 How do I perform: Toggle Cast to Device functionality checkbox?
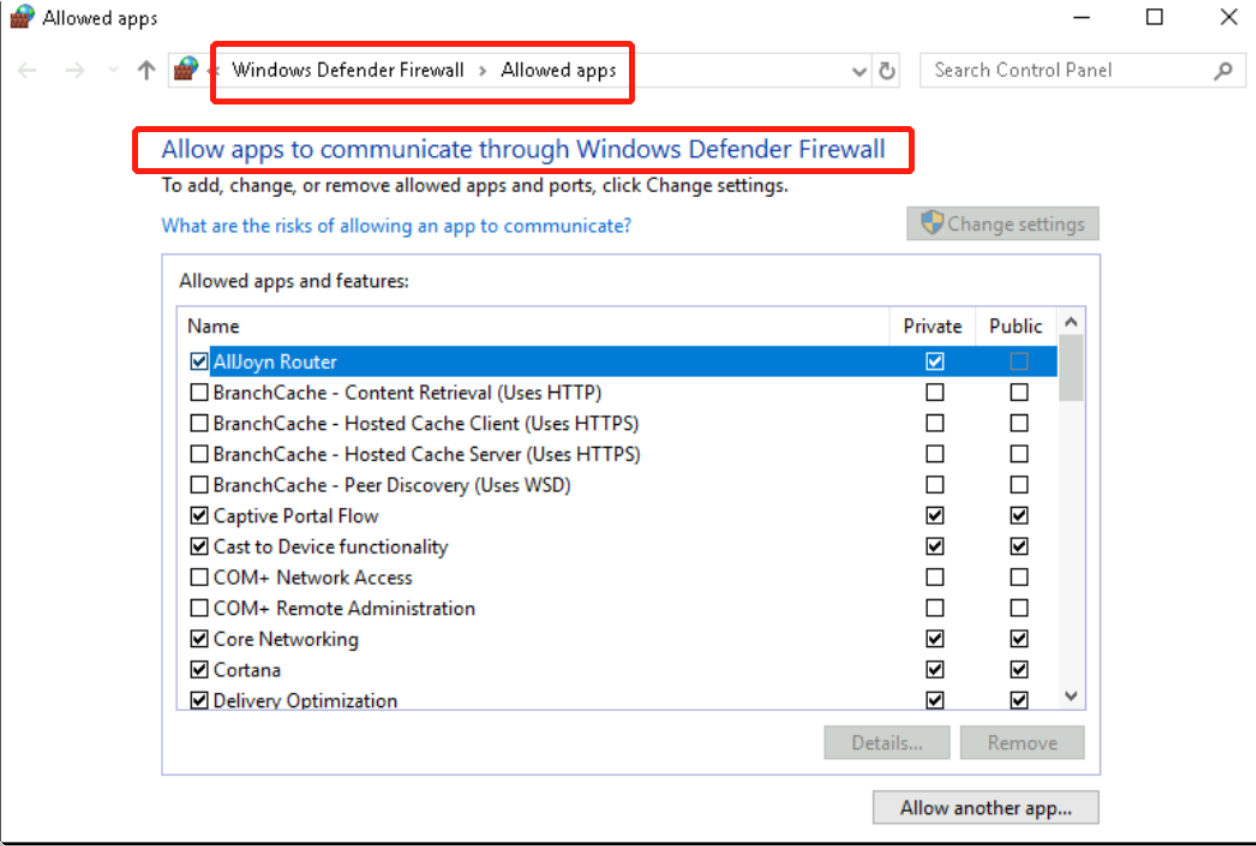coord(199,548)
